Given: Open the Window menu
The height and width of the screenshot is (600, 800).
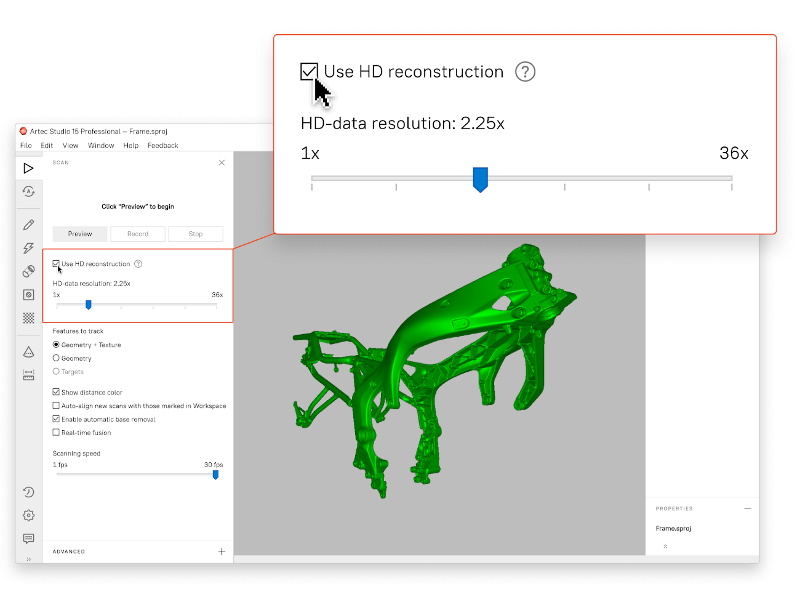Looking at the screenshot, I should pyautogui.click(x=101, y=146).
